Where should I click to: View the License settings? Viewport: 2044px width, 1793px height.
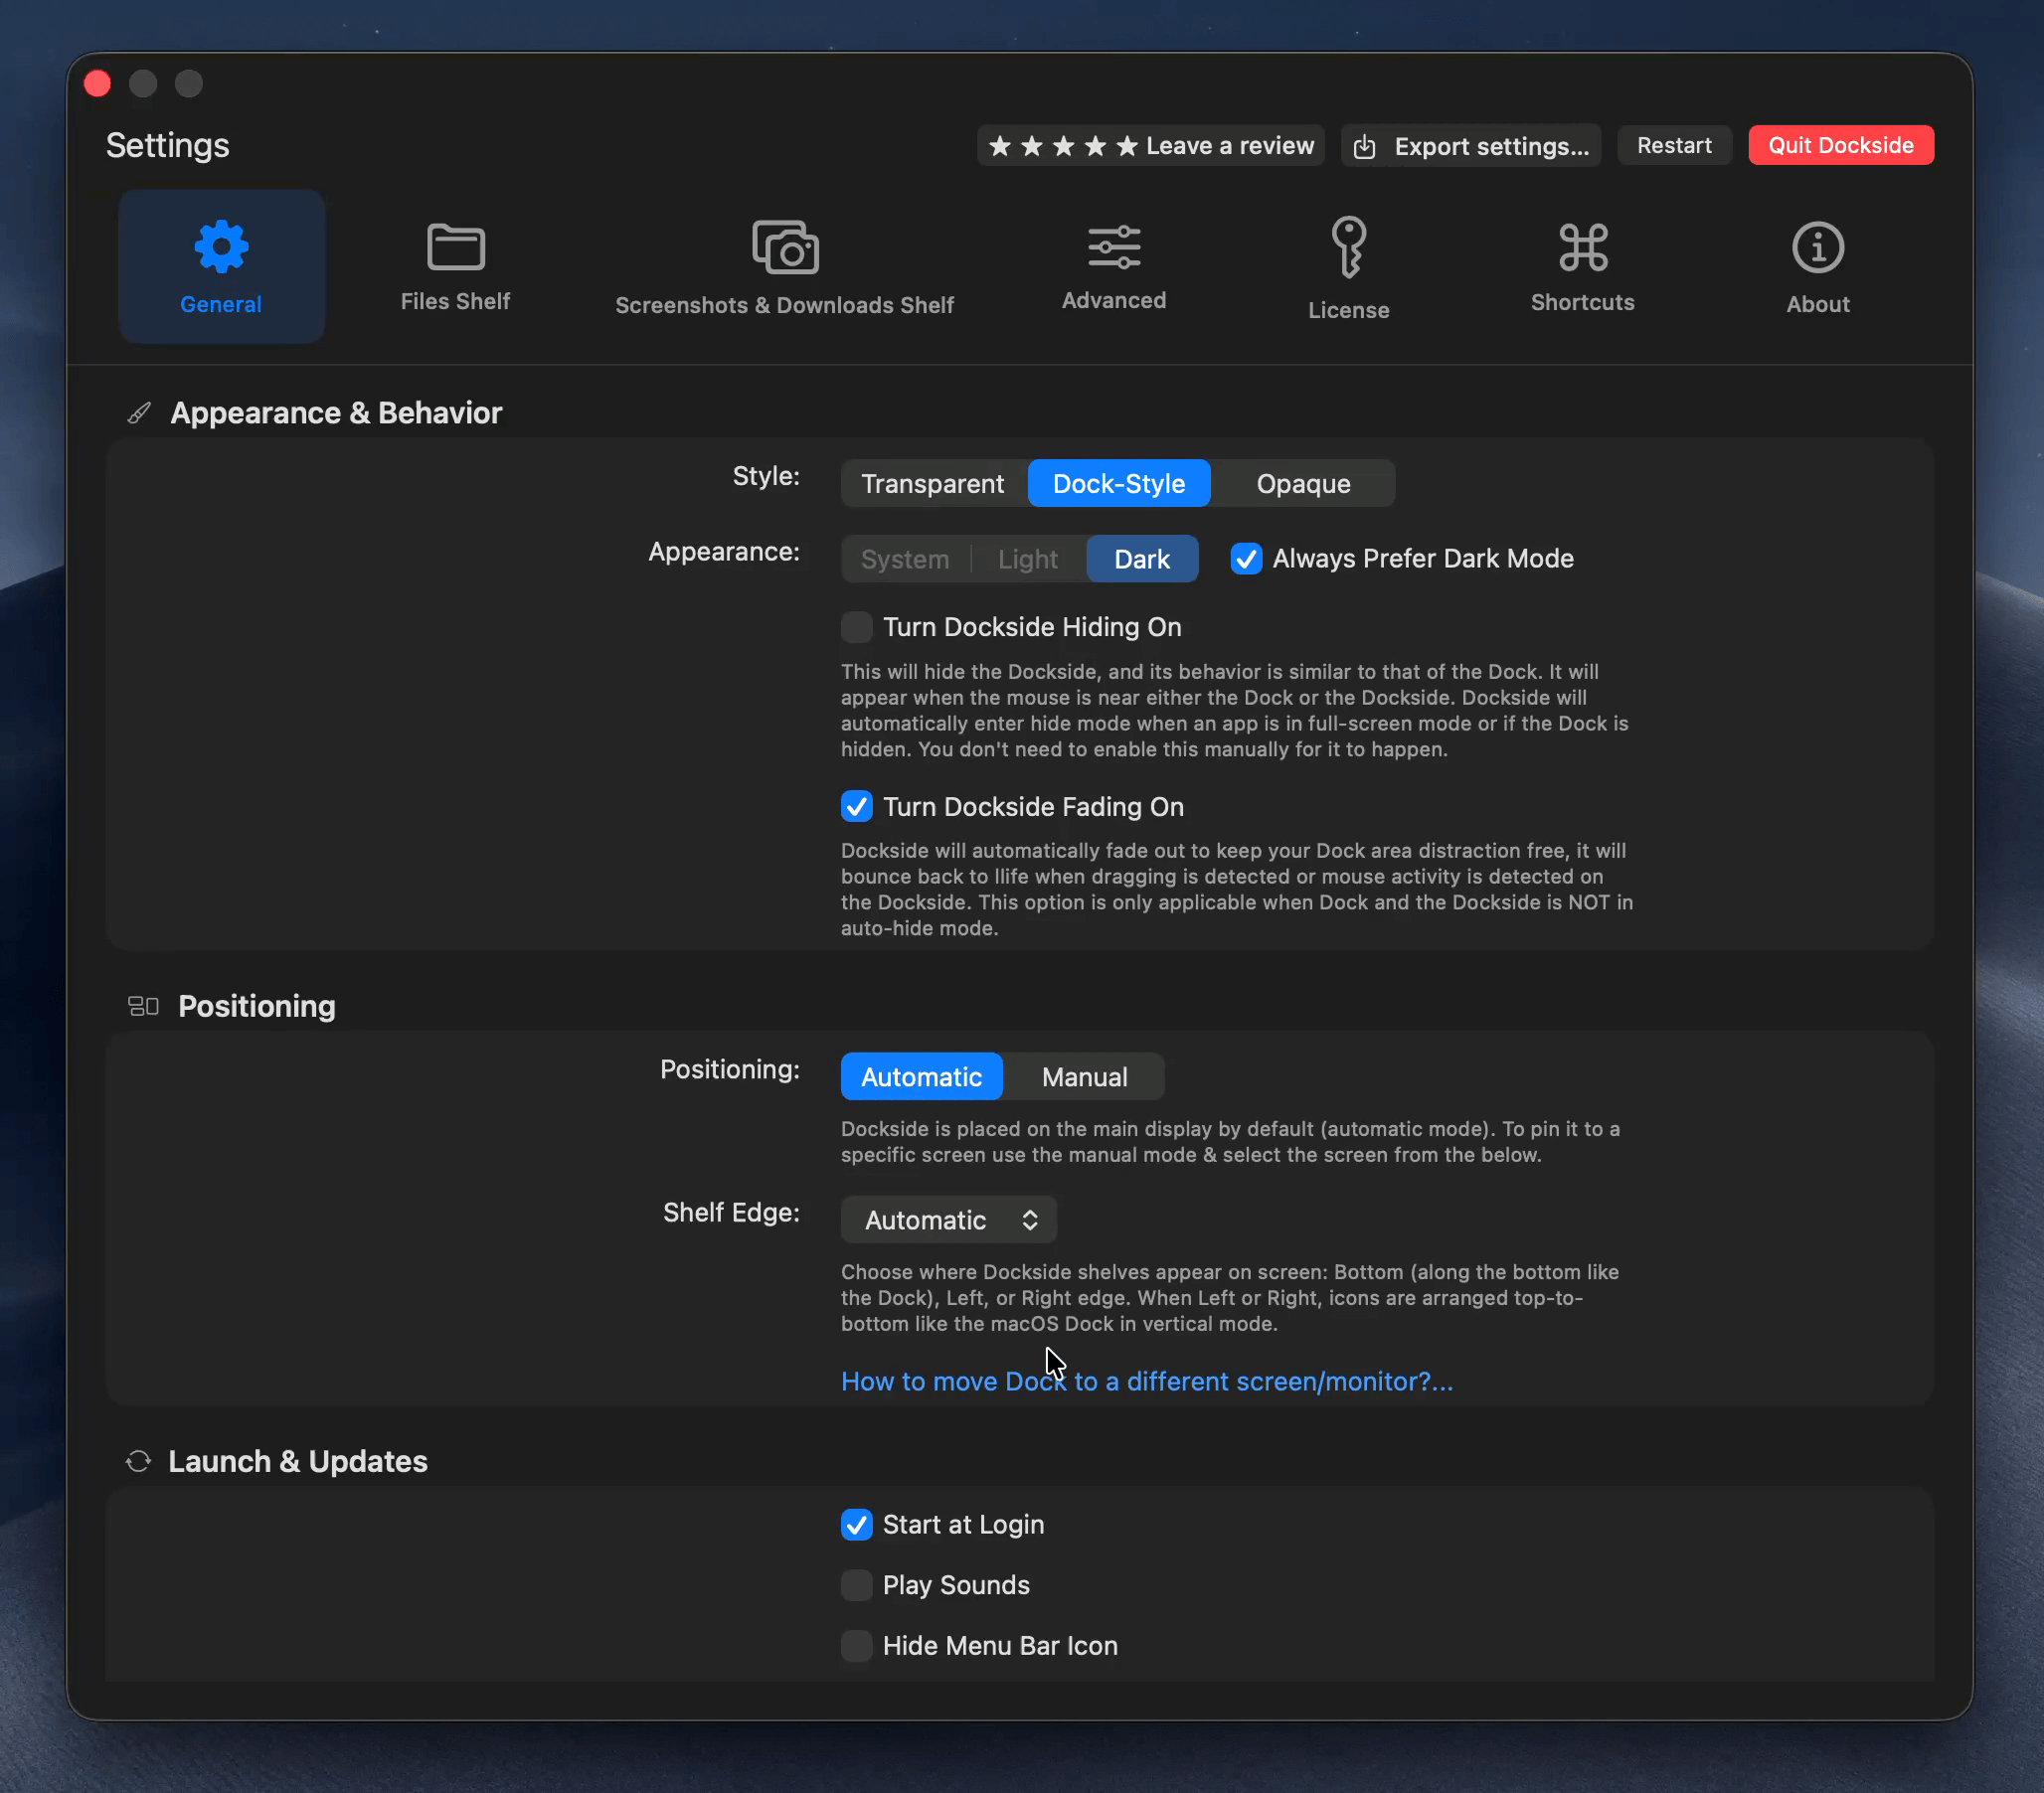[x=1347, y=265]
